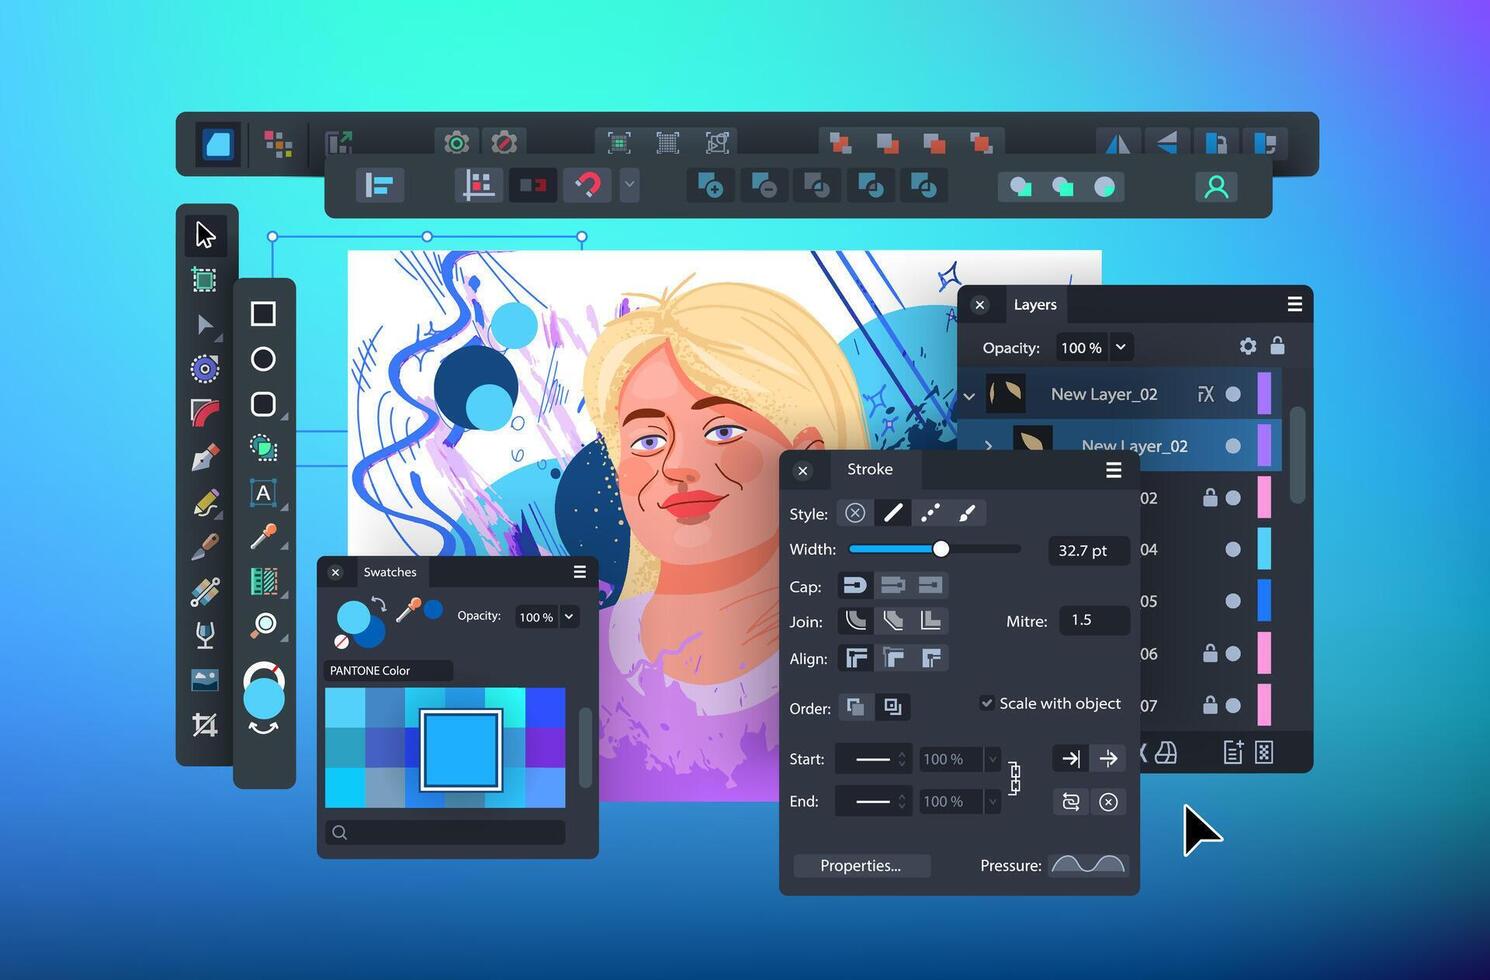This screenshot has height=980, width=1490.
Task: Open the Layers panel hamburger menu
Action: pyautogui.click(x=1294, y=304)
